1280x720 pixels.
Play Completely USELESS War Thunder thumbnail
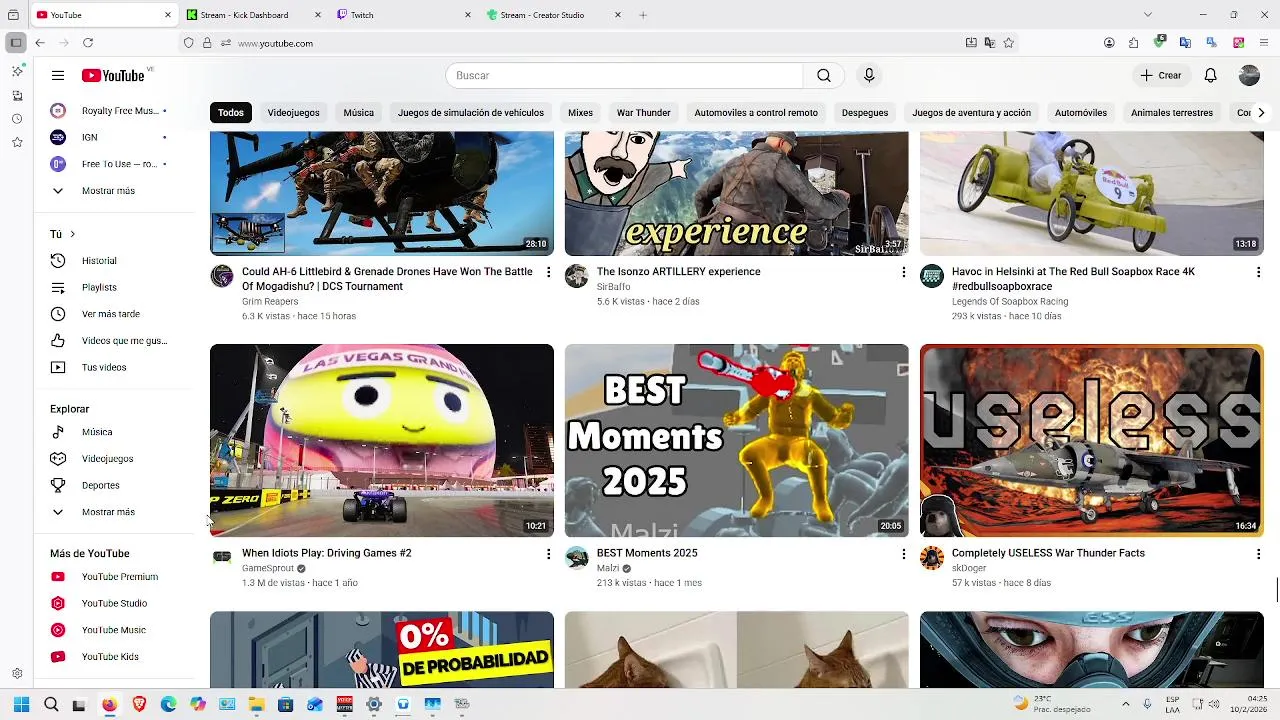(1092, 440)
